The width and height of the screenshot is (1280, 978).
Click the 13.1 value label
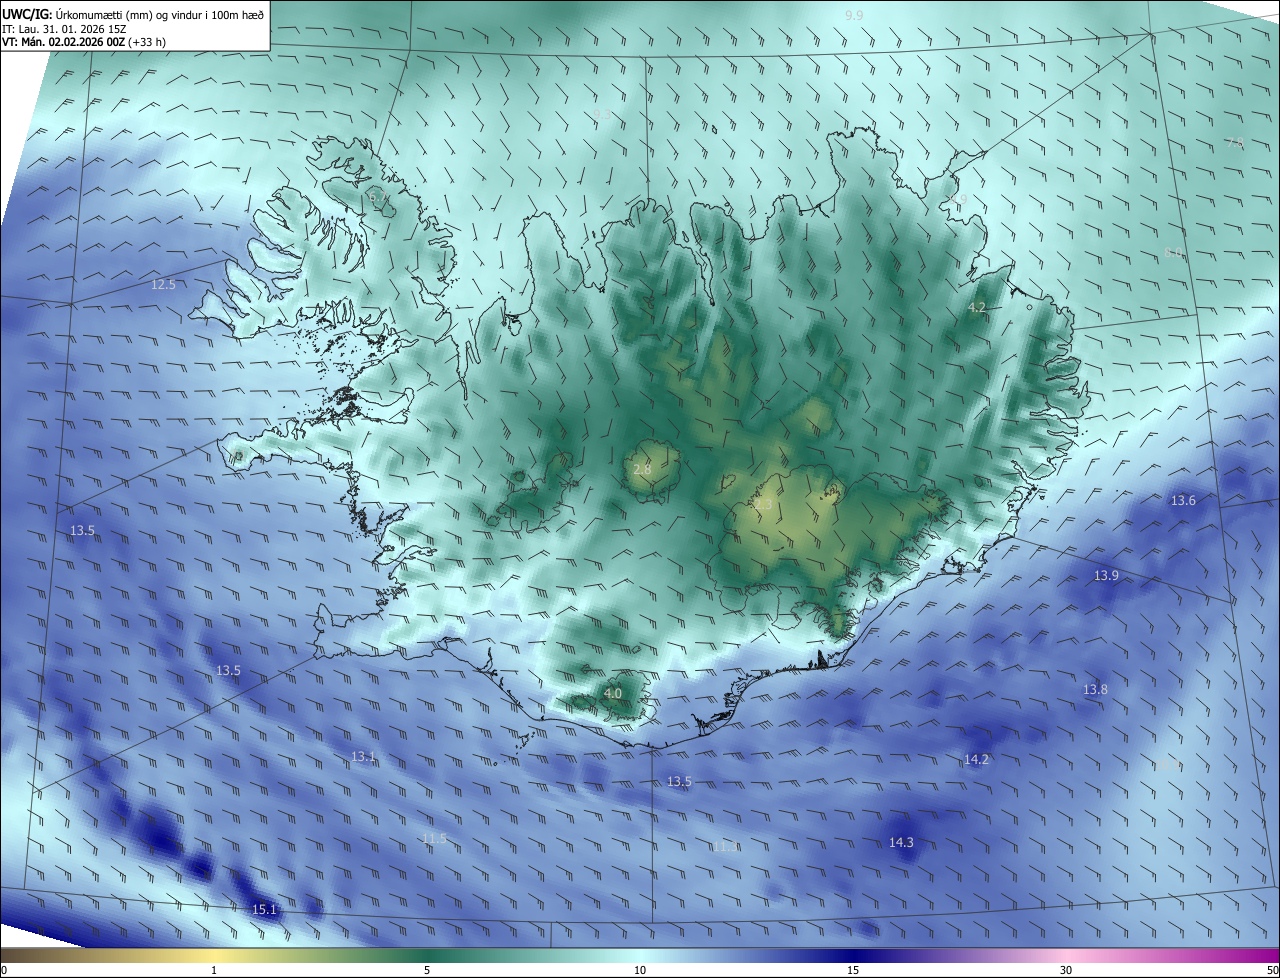pos(363,757)
